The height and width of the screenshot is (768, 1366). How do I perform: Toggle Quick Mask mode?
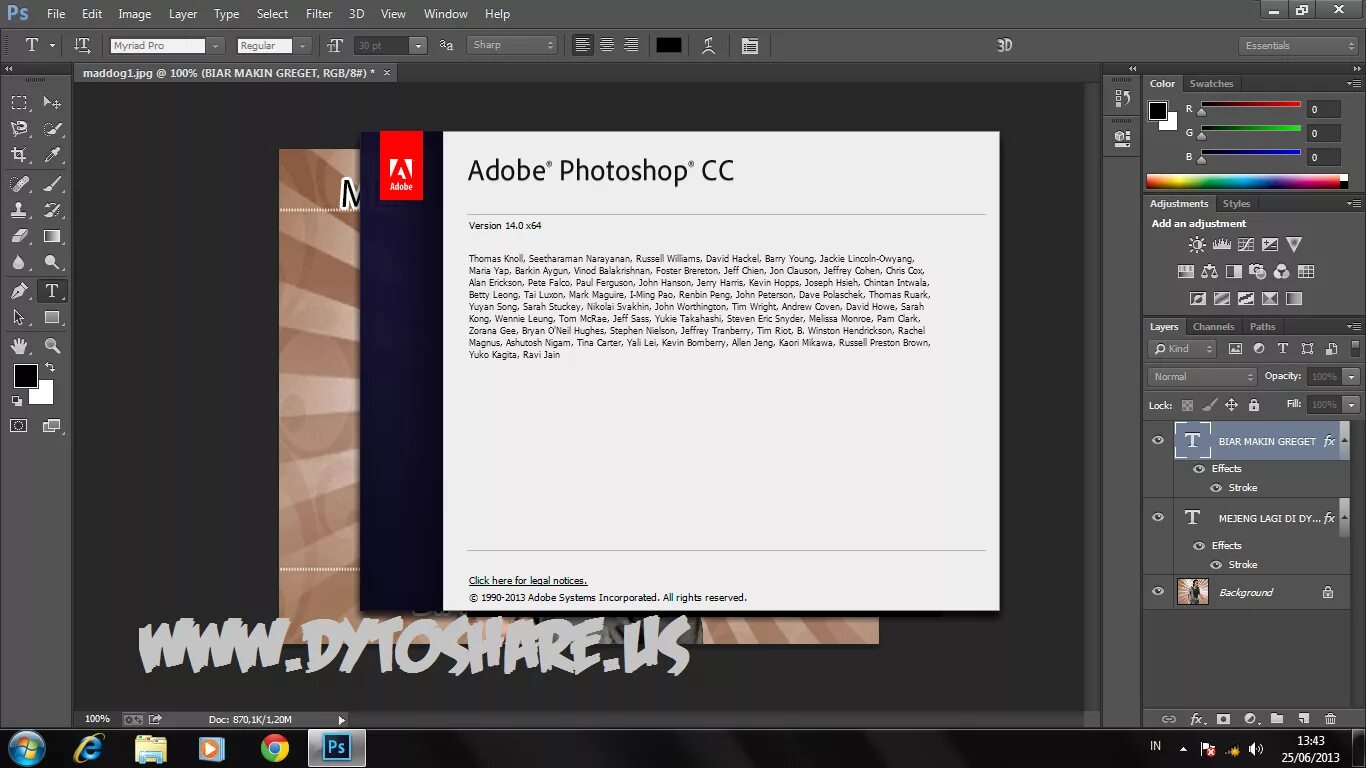pos(19,425)
